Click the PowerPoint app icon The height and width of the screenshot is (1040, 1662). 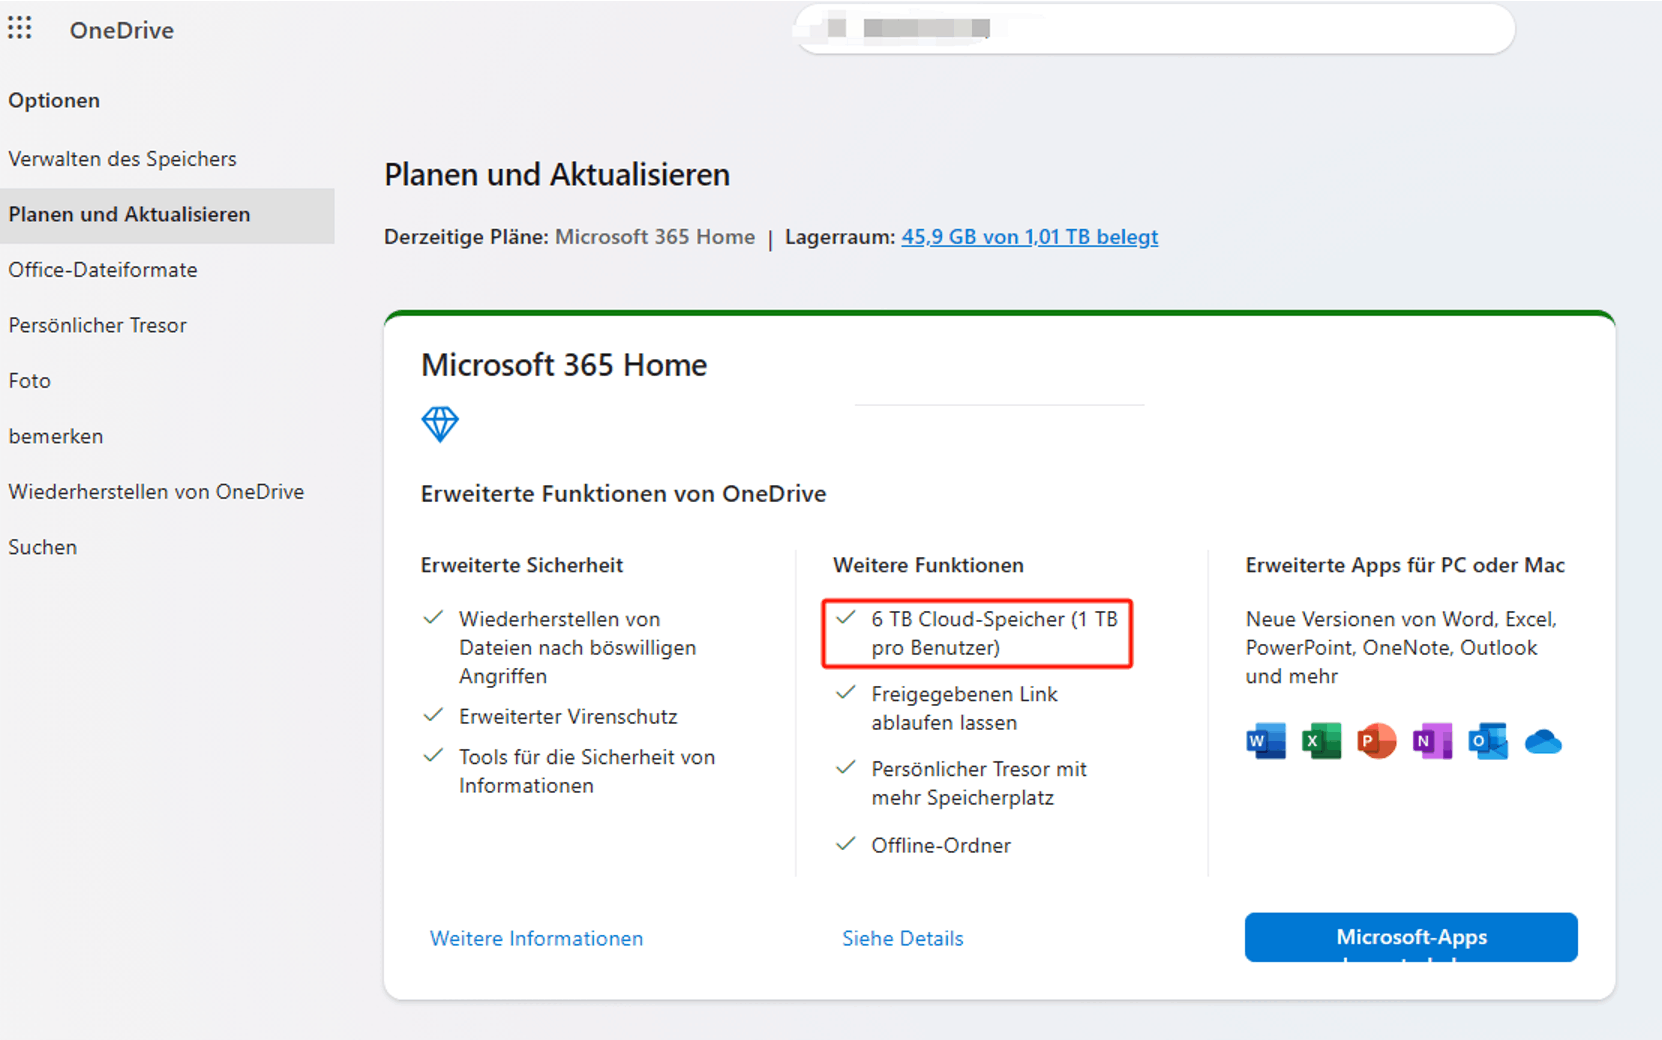[1377, 741]
